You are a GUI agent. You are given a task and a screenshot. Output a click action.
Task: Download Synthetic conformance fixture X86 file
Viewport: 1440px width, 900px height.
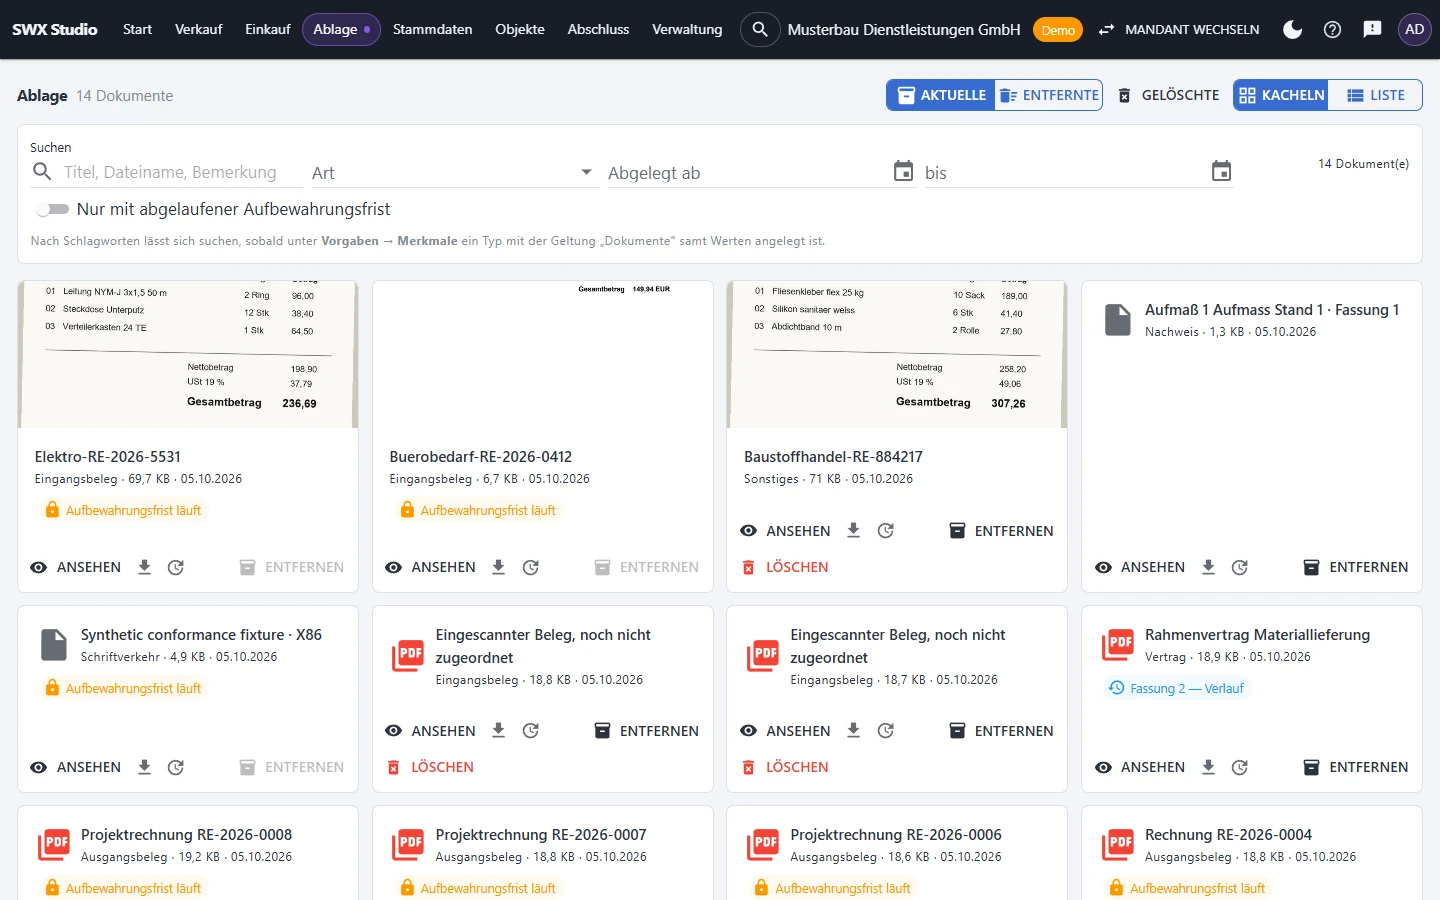(144, 767)
